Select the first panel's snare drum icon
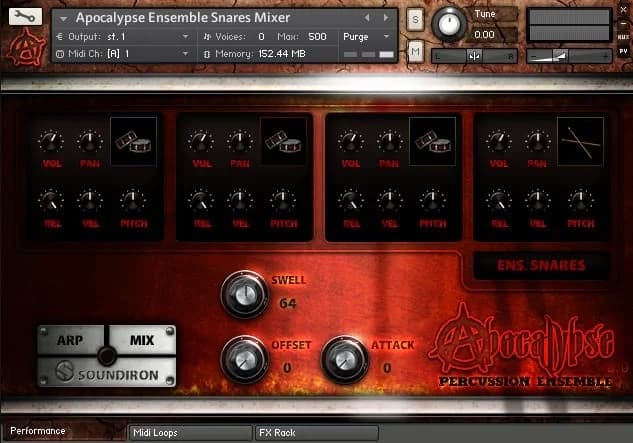Viewport: 633px width, 443px height. click(133, 141)
